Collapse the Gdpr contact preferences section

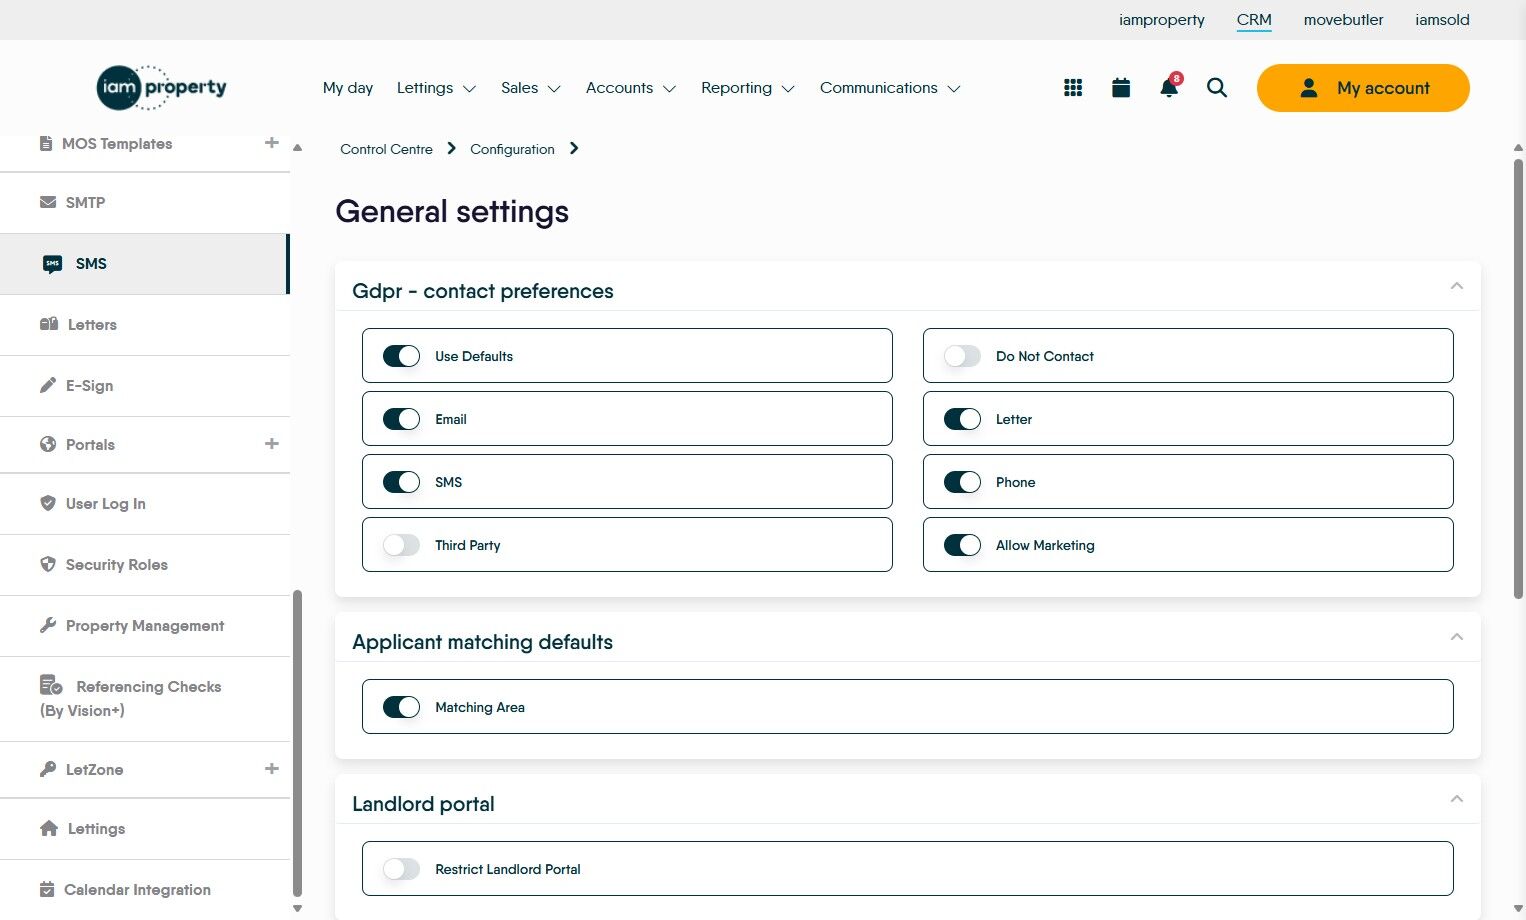click(1456, 286)
